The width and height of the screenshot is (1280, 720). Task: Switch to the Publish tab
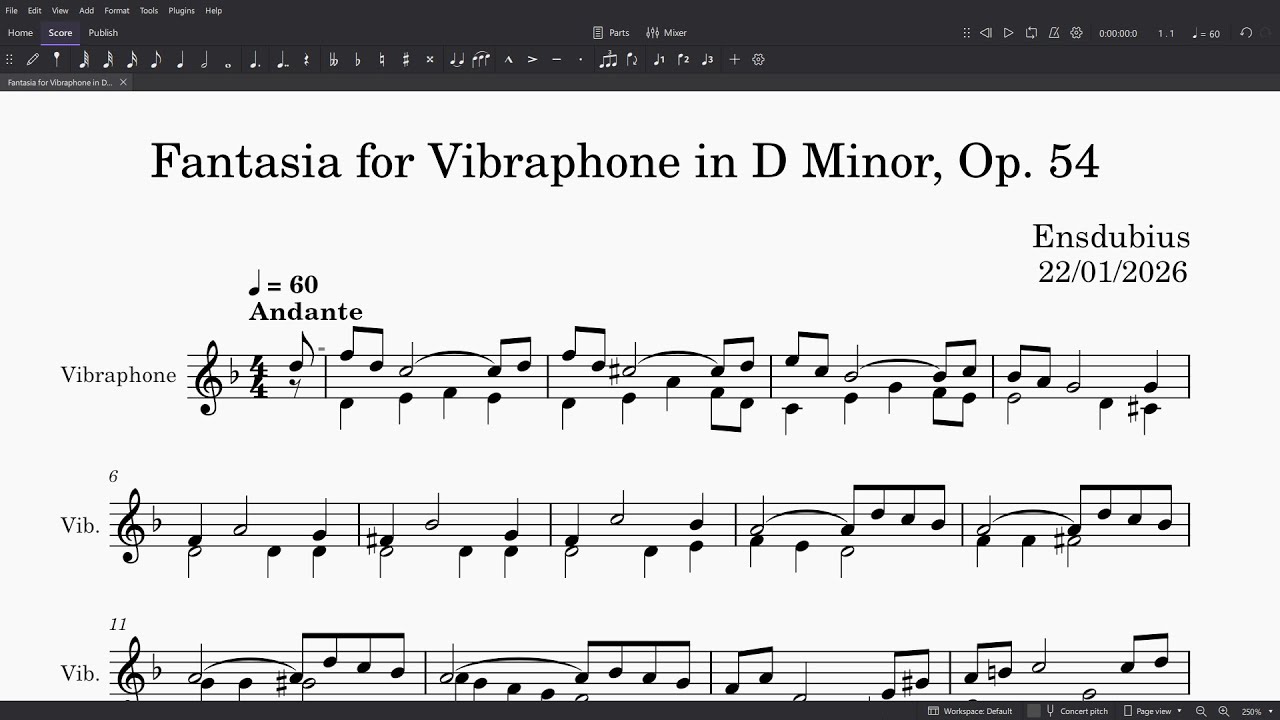tap(103, 33)
